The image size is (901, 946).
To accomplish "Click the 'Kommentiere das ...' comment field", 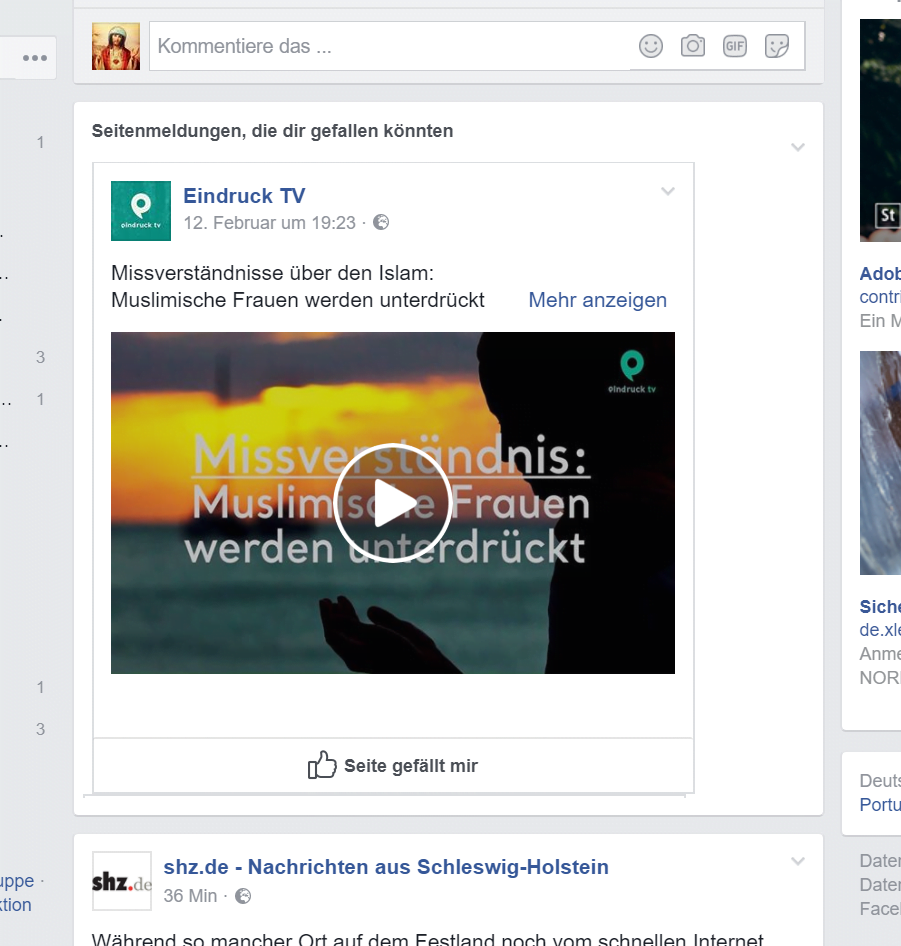I will tap(390, 46).
